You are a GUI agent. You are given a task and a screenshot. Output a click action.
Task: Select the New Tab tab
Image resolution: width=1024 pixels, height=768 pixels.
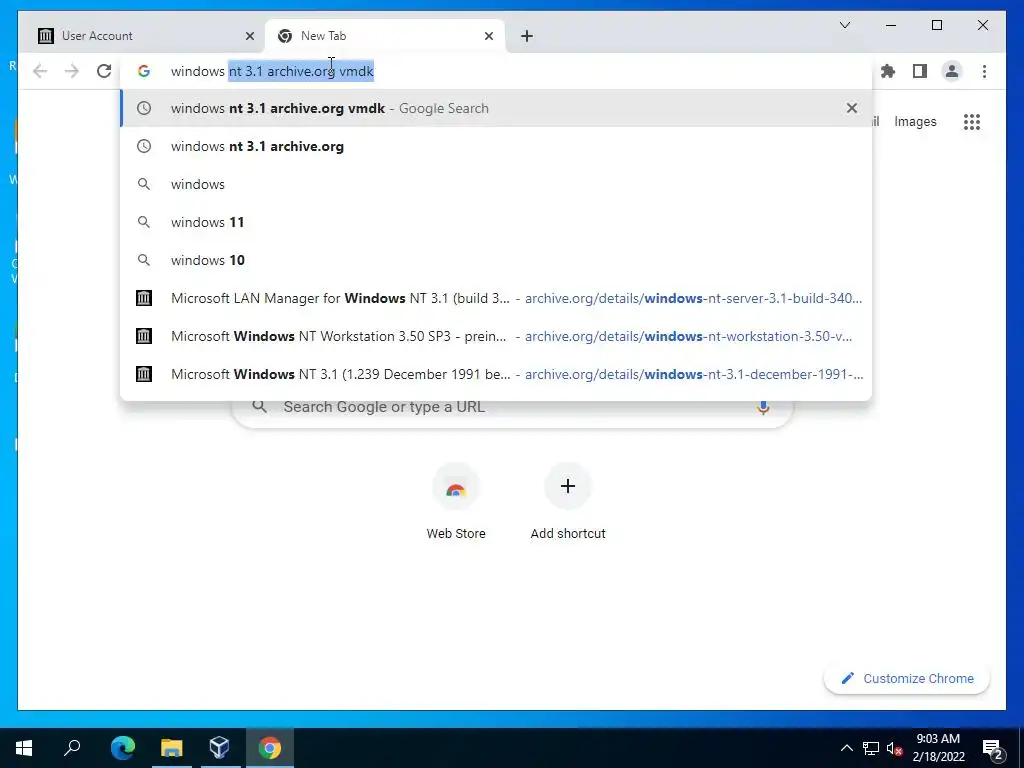click(x=385, y=36)
